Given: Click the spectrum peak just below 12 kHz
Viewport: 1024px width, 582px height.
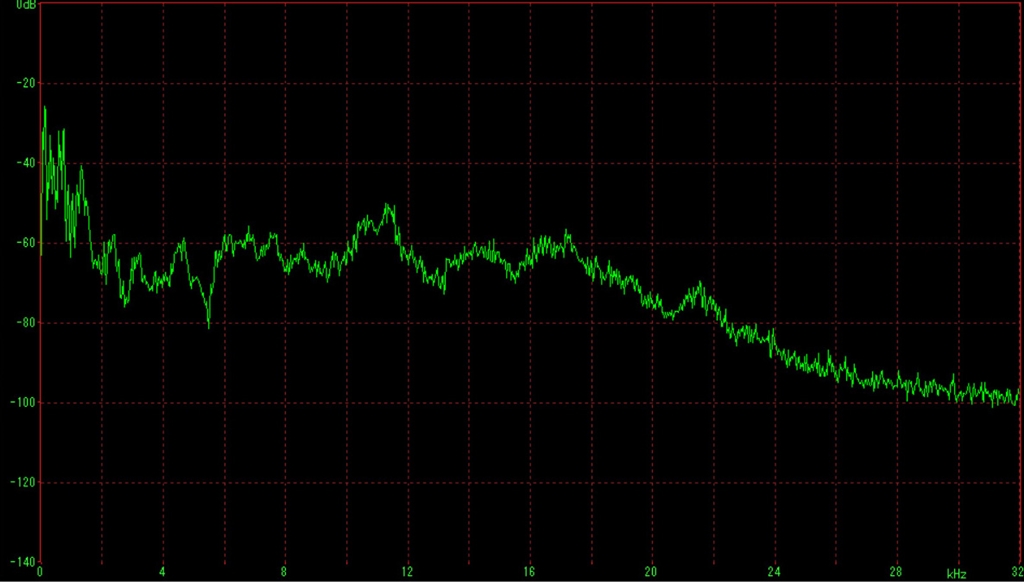Looking at the screenshot, I should click(x=387, y=206).
